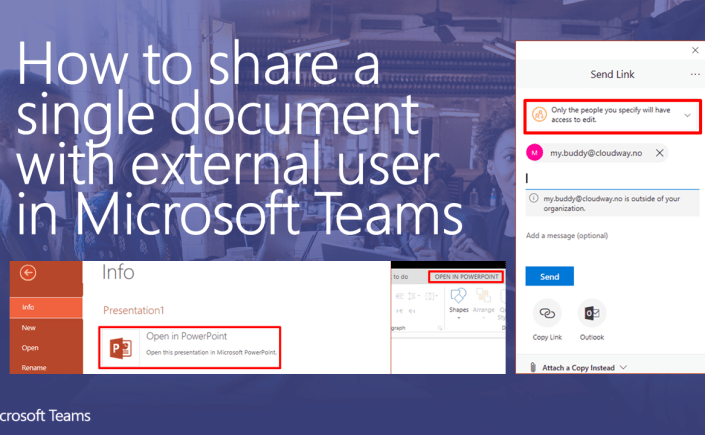
Task: Expand the link permission settings chevron
Action: coord(687,116)
